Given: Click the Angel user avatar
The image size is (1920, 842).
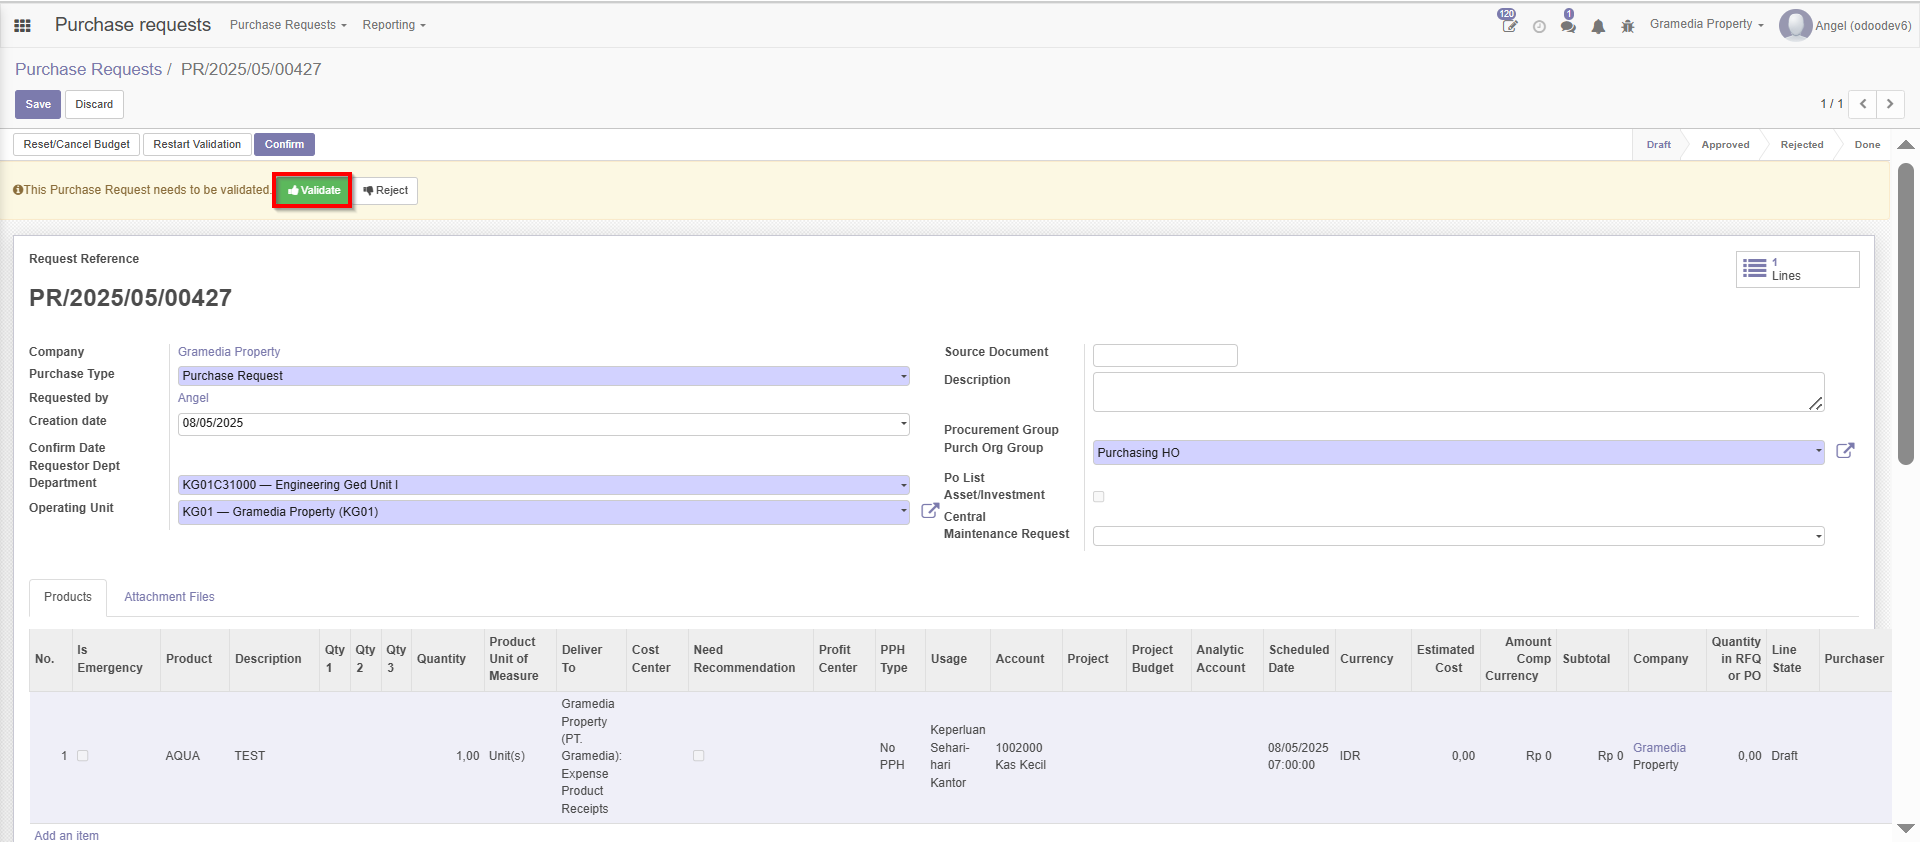Looking at the screenshot, I should click(1795, 25).
